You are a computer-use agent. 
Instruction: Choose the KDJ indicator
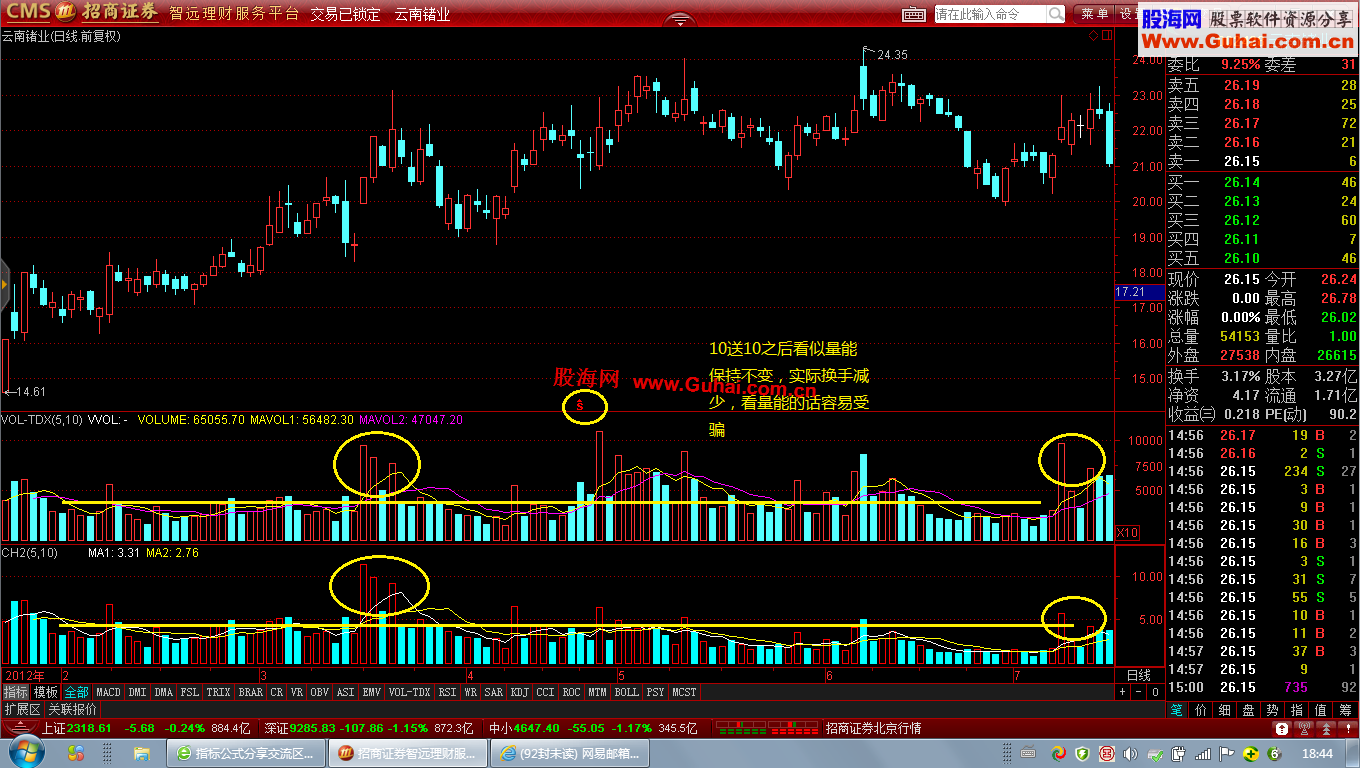tap(520, 692)
